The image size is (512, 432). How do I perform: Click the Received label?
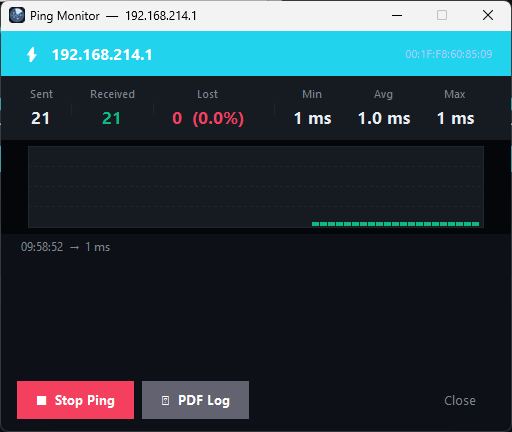click(112, 94)
